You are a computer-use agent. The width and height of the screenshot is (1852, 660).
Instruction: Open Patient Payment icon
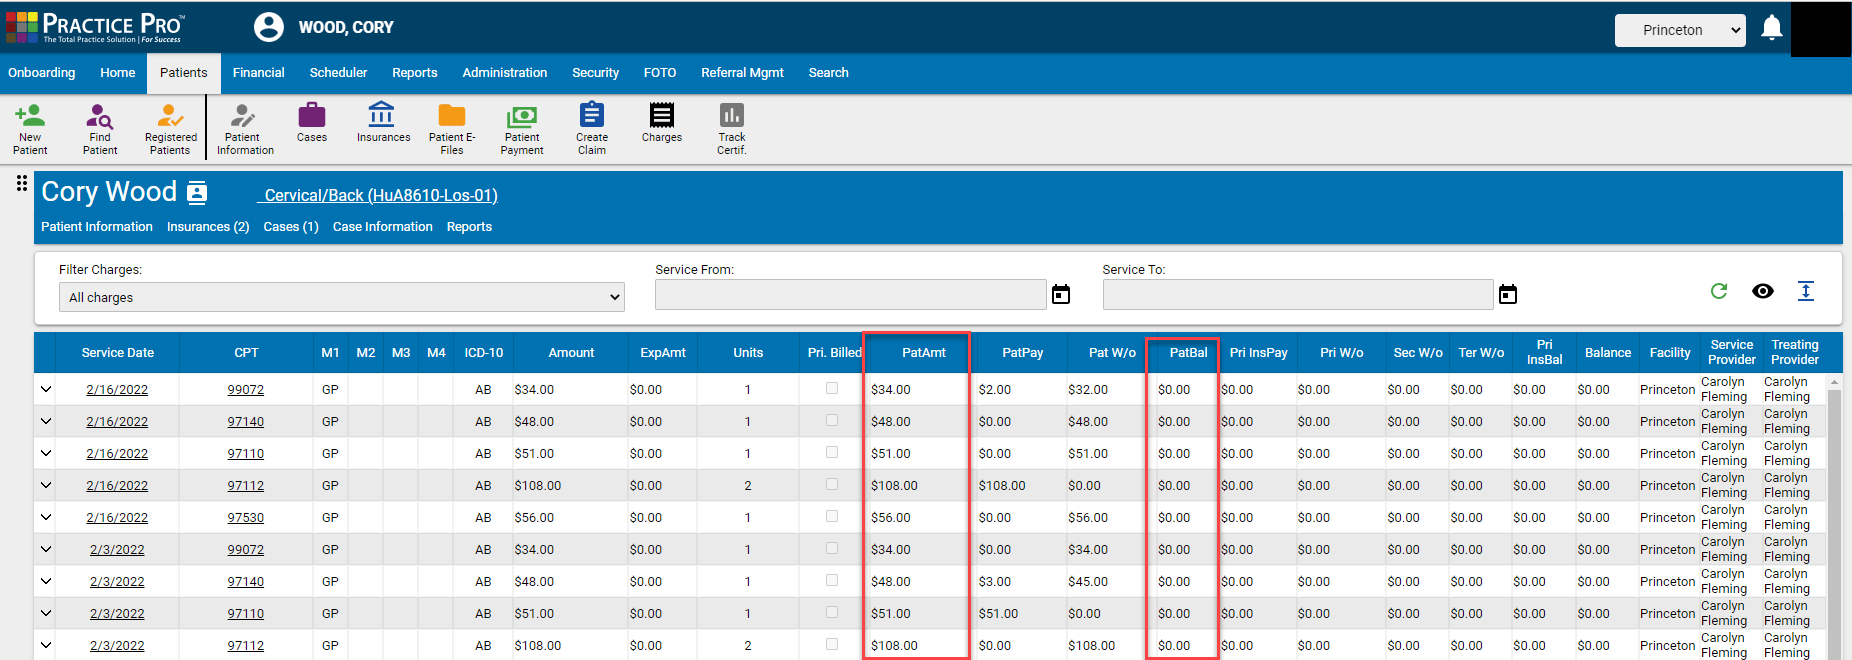[x=522, y=128]
